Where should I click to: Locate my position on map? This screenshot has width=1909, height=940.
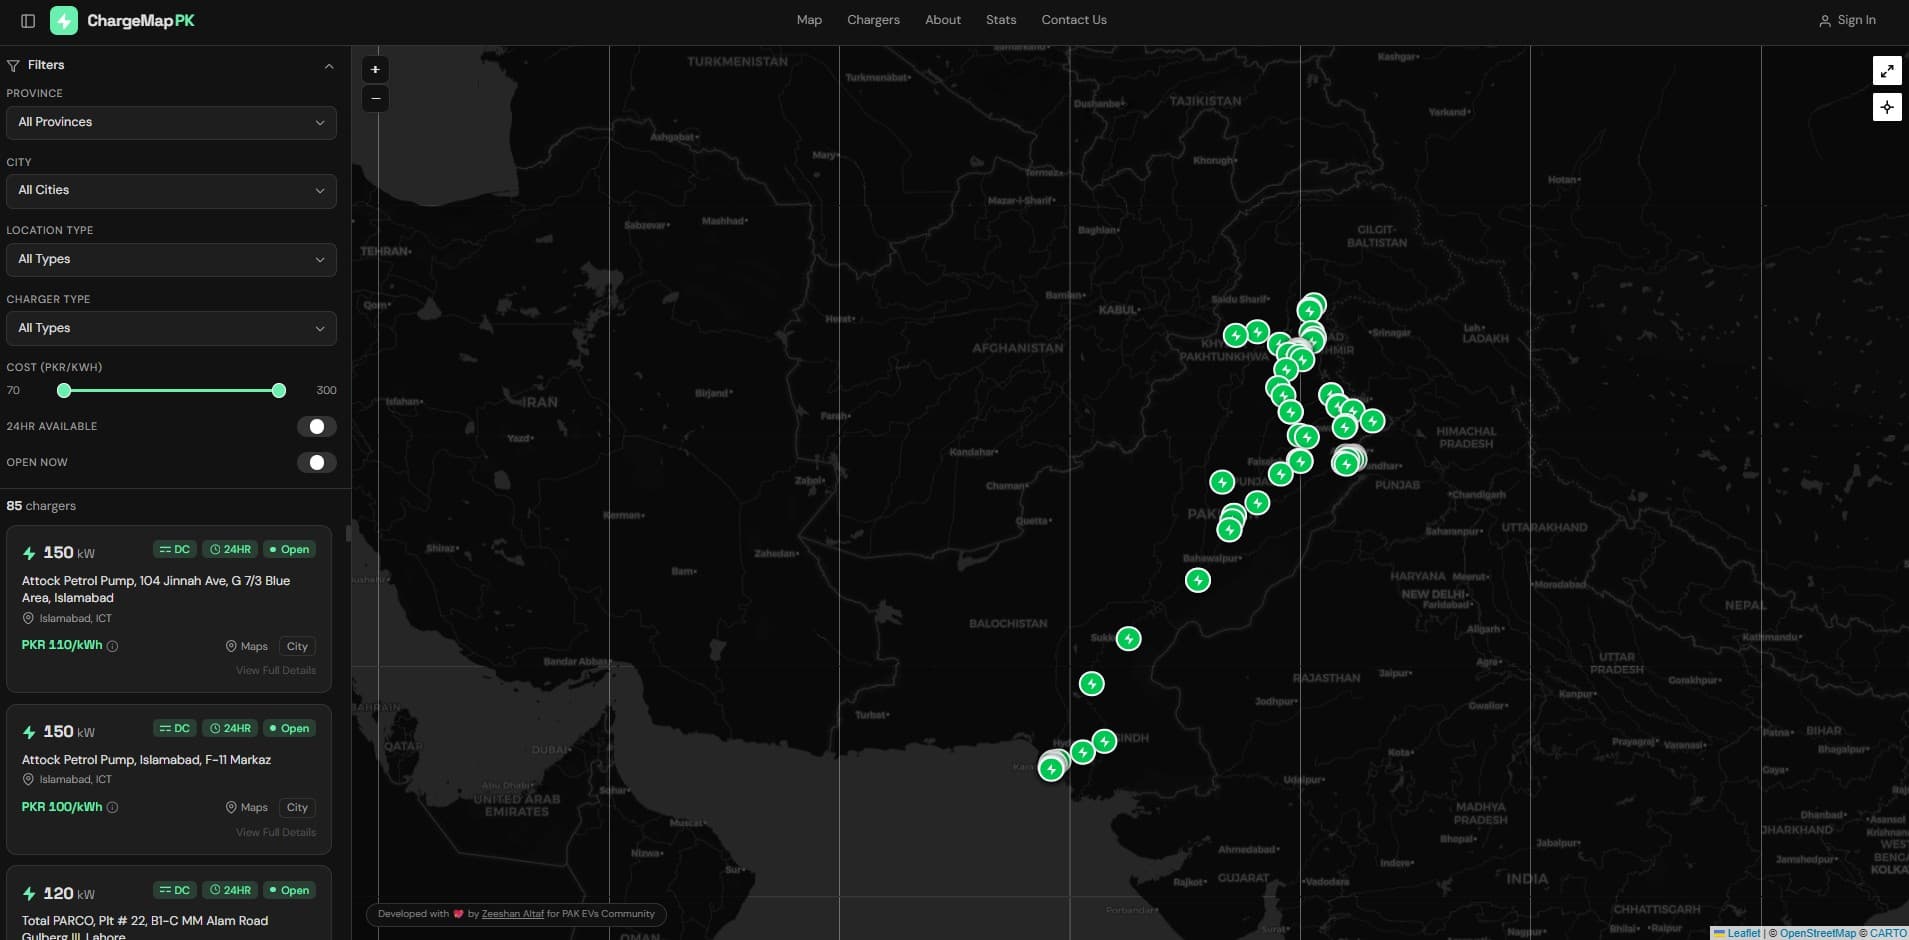point(1886,107)
